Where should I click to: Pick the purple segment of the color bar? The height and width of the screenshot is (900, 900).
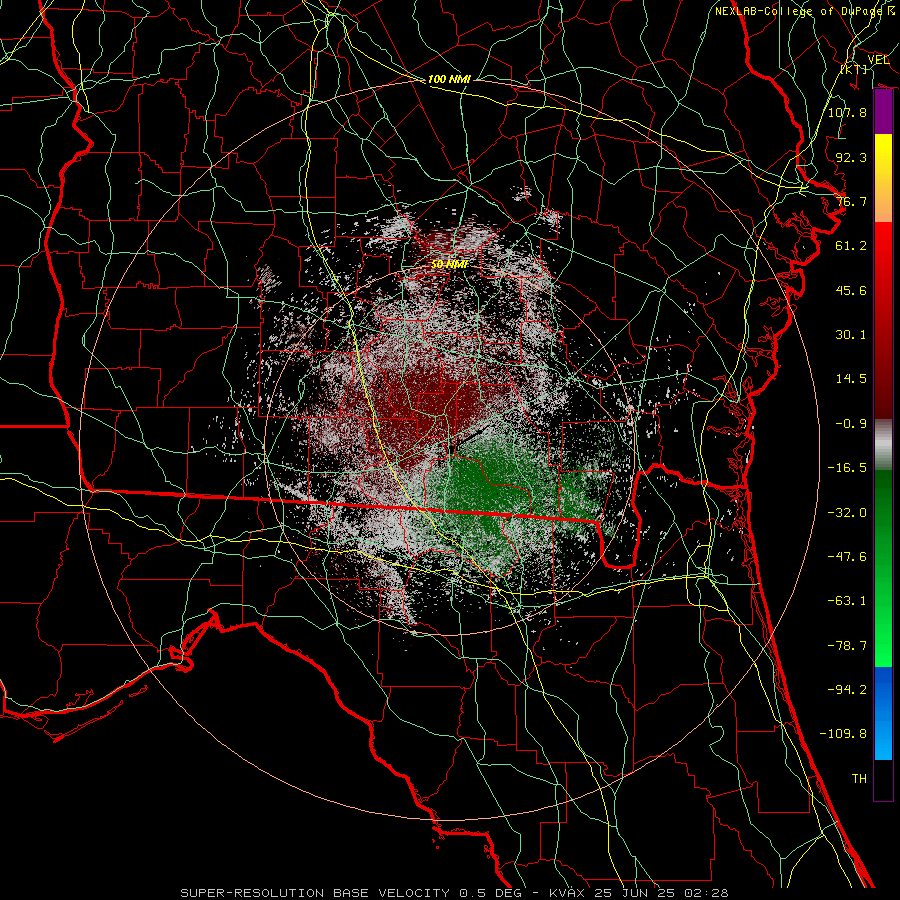point(883,112)
